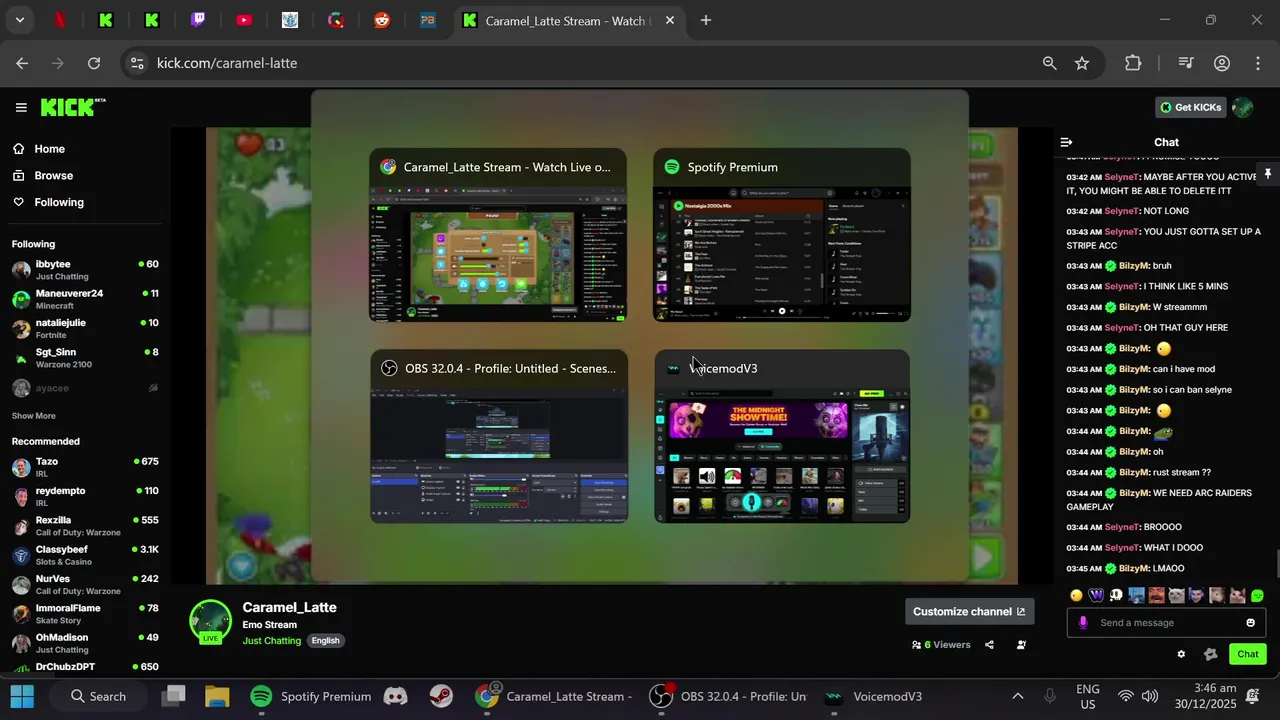This screenshot has width=1280, height=720.
Task: Open Chrome extensions puzzle icon
Action: click(x=1133, y=63)
